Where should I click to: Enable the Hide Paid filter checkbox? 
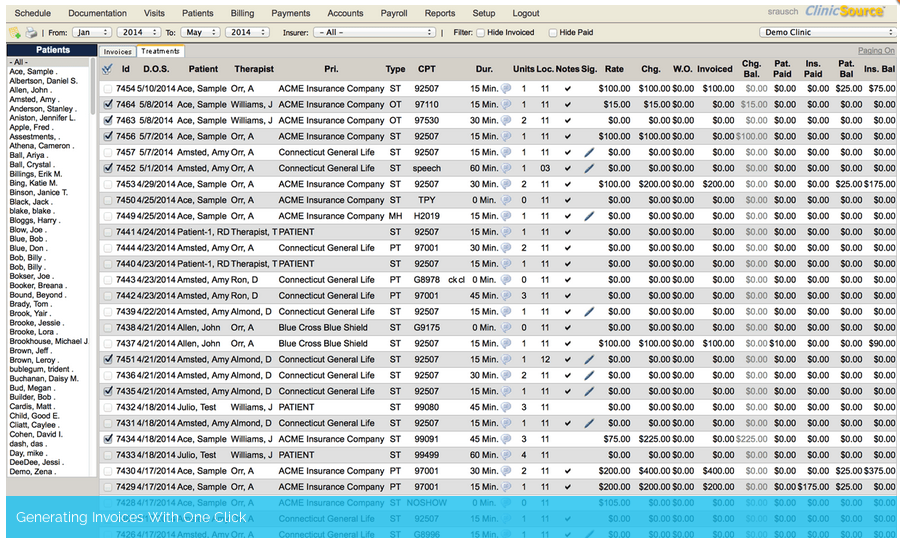[553, 33]
